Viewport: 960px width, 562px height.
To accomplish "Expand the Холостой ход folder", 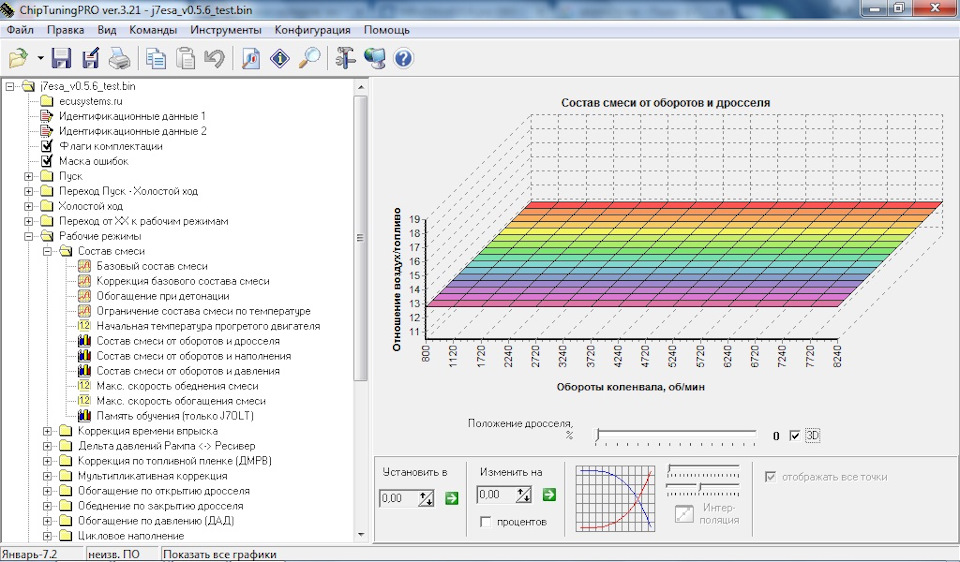I will click(29, 206).
